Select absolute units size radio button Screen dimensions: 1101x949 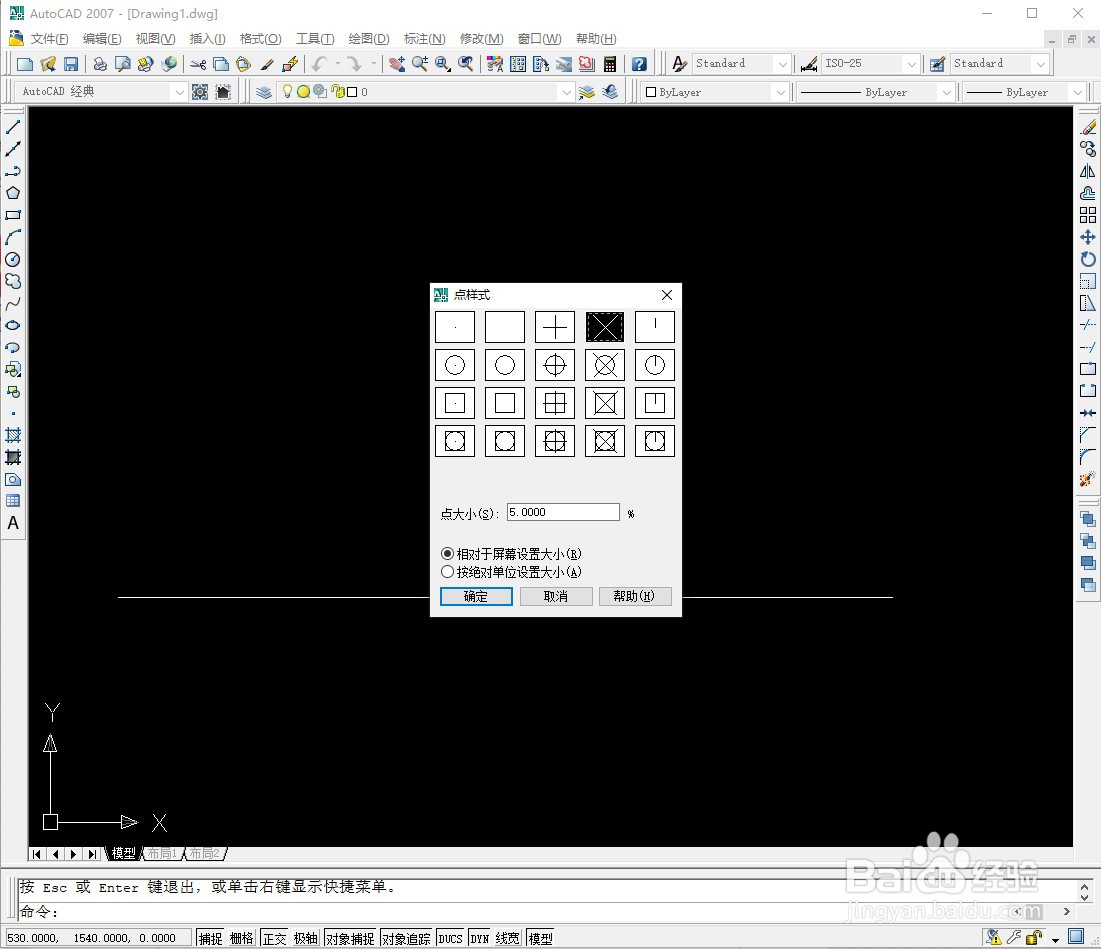click(x=447, y=572)
